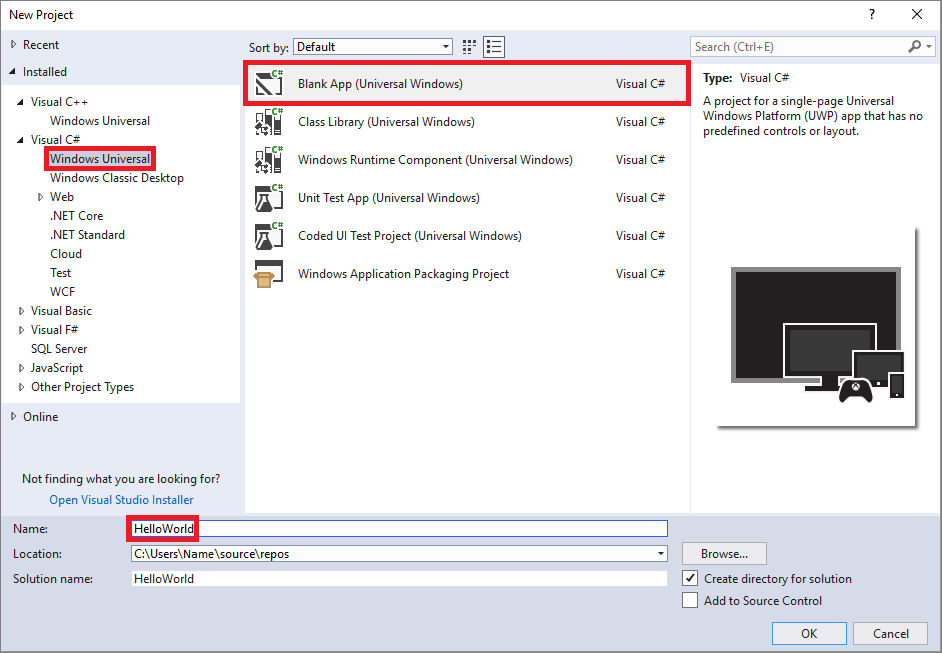Click the Unit Test App template icon
Screen dimensions: 942x653
pos(268,197)
